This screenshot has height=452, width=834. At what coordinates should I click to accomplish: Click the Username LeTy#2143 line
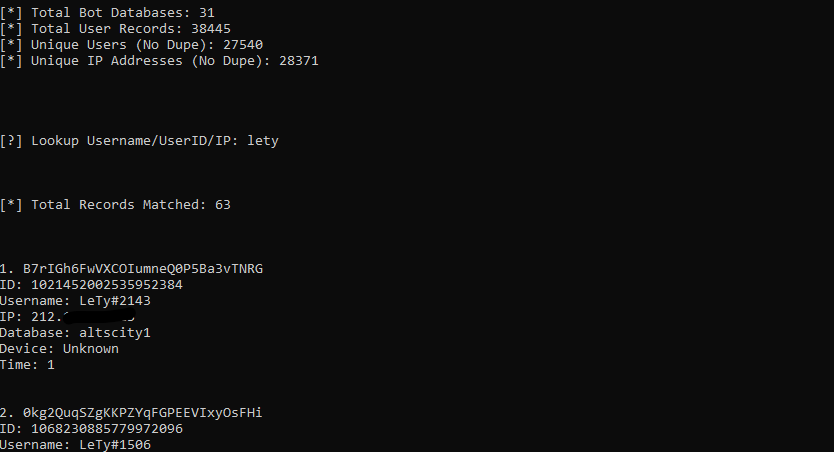(75, 300)
